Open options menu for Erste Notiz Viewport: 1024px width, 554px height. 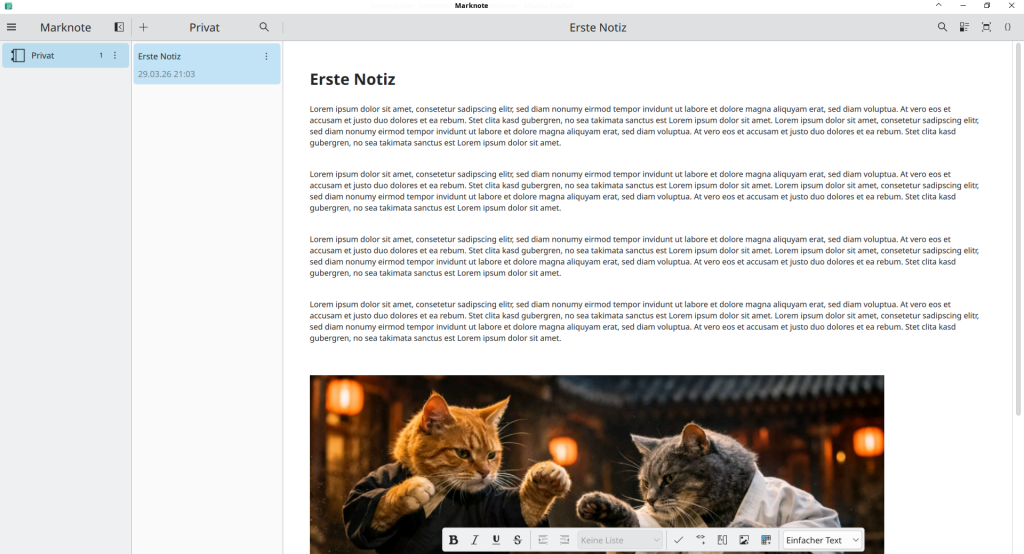point(266,56)
